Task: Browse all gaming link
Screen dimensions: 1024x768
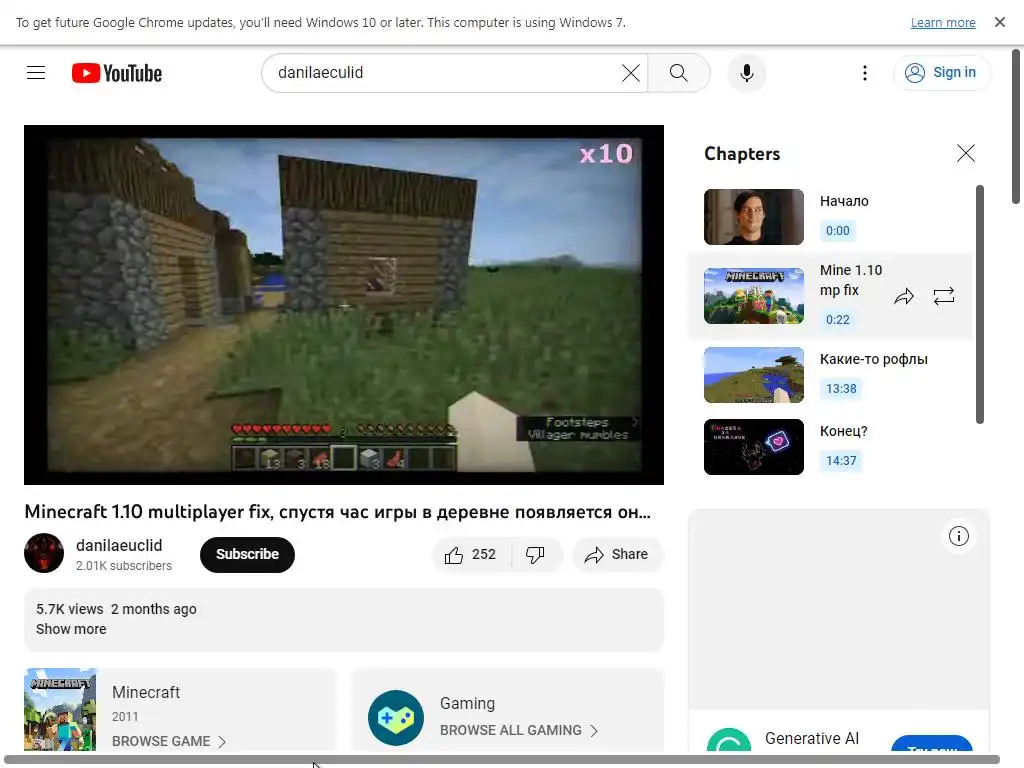Action: tap(519, 730)
